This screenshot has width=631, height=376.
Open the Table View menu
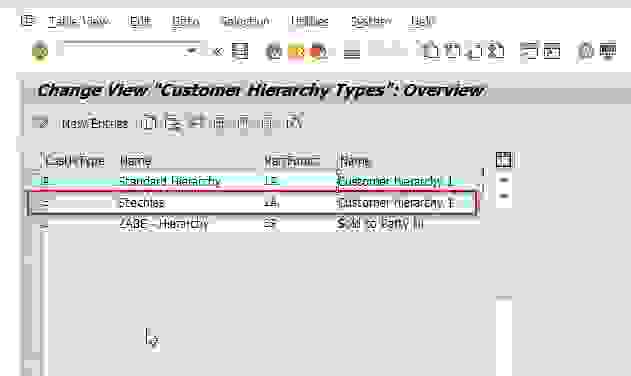(x=79, y=21)
